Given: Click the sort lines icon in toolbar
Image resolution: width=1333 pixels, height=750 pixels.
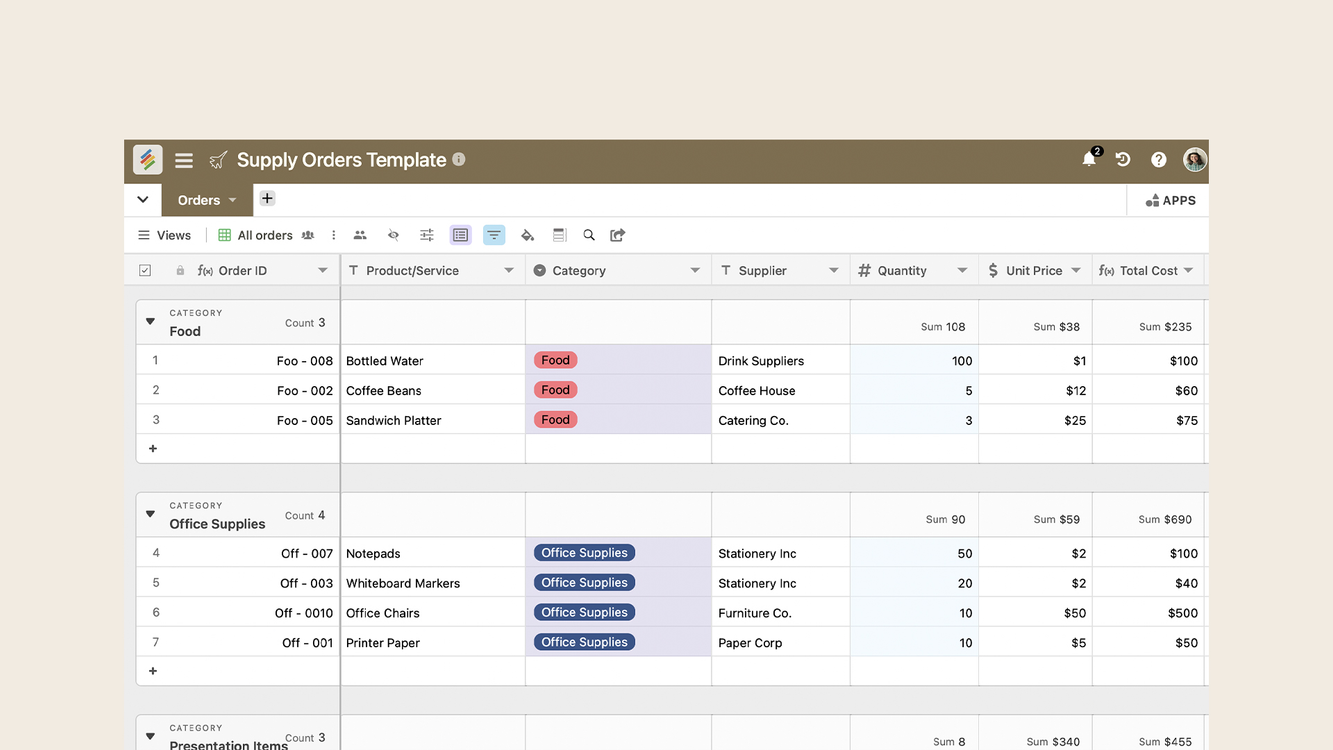Looking at the screenshot, I should point(494,235).
